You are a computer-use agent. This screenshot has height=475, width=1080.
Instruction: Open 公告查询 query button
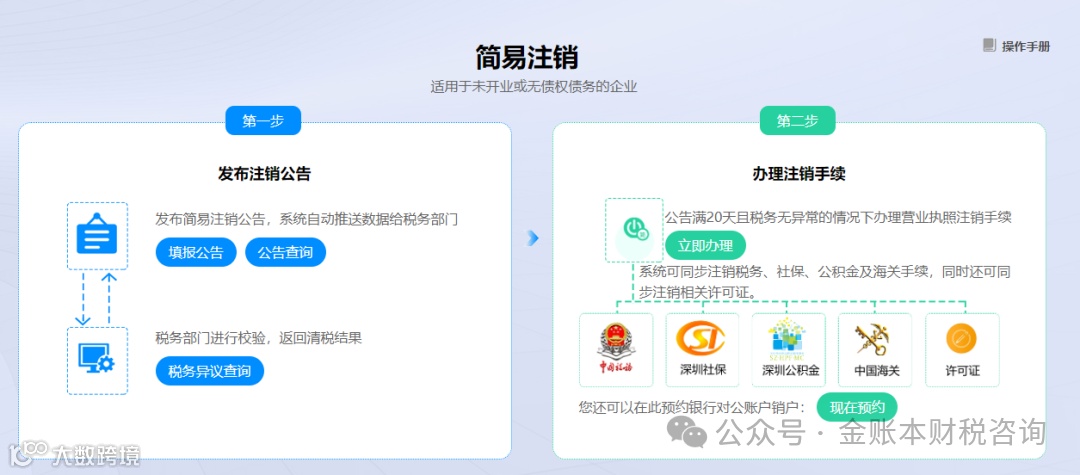pos(285,253)
